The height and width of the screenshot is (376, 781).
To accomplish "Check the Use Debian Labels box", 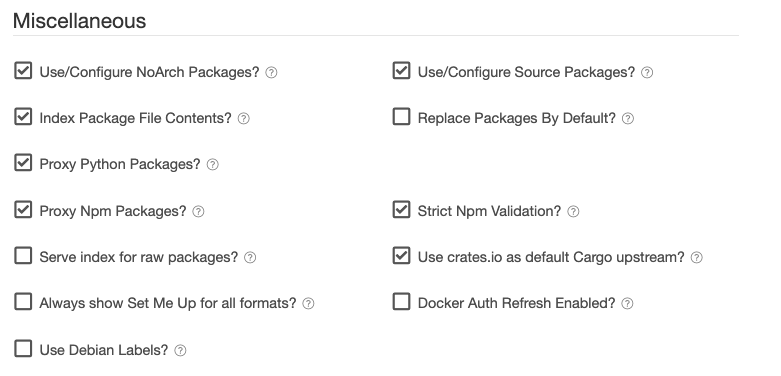I will click(23, 349).
